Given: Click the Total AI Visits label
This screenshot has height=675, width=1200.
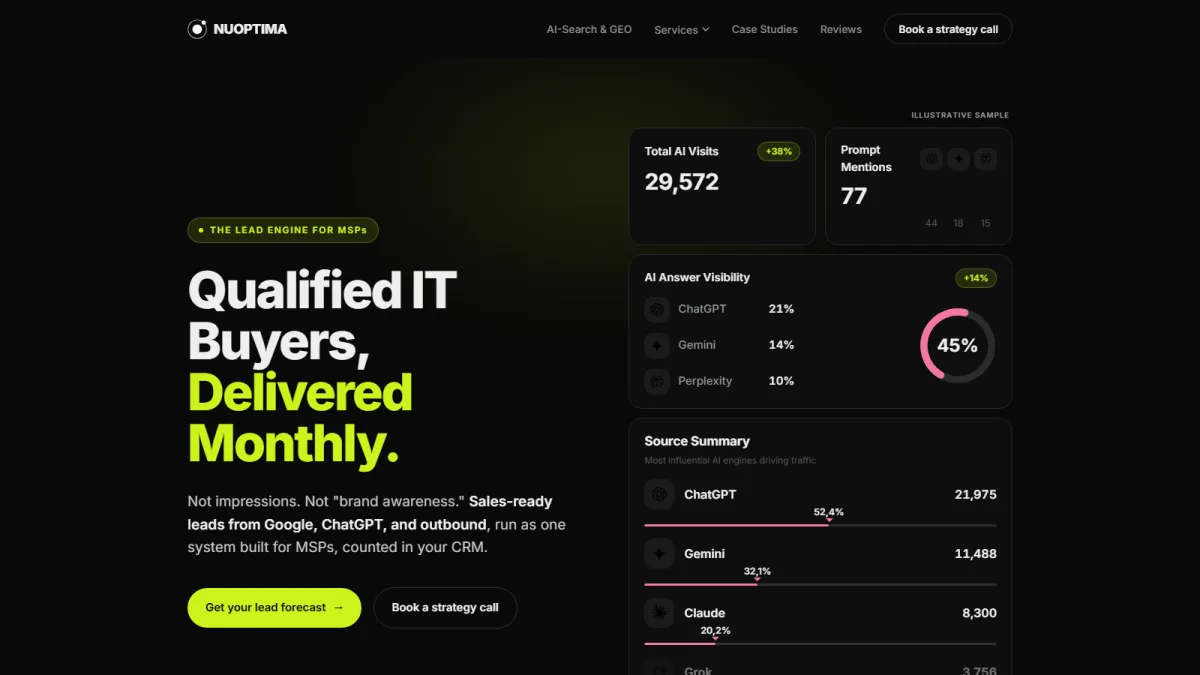Looking at the screenshot, I should (x=682, y=151).
